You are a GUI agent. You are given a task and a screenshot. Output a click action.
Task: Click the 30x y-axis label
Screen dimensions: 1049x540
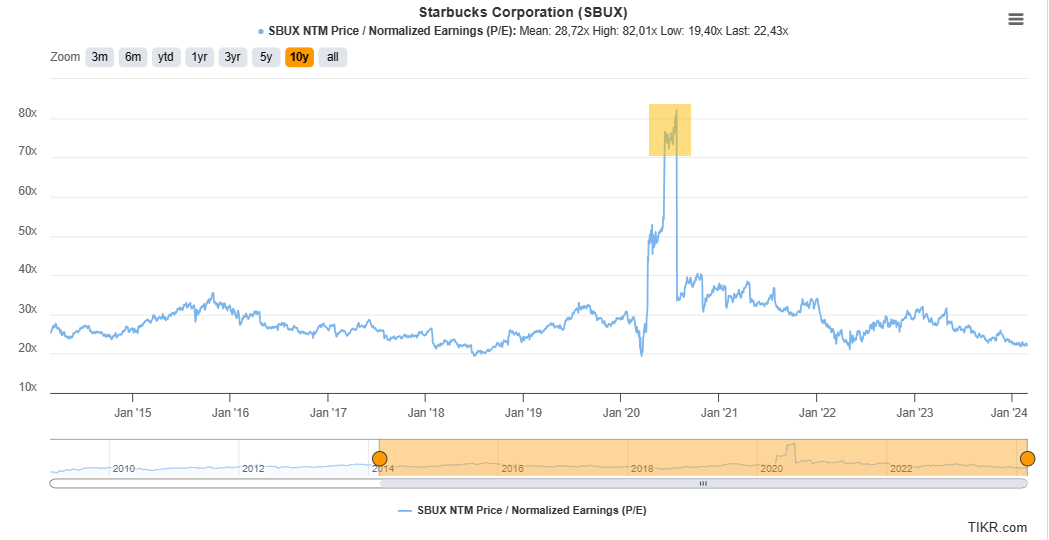(x=27, y=309)
